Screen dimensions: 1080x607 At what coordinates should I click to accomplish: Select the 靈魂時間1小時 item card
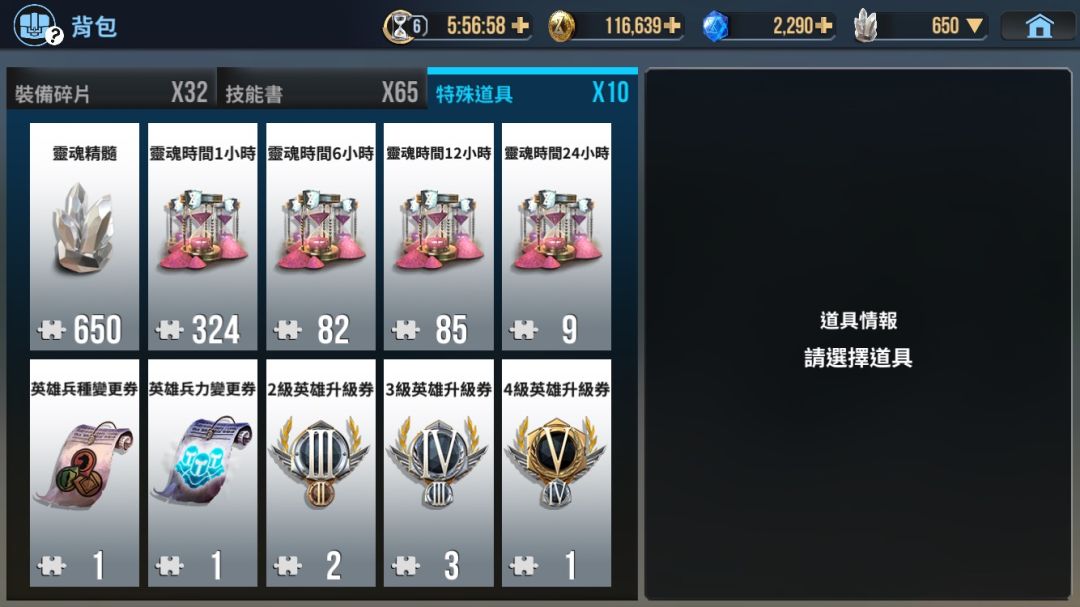pos(202,236)
